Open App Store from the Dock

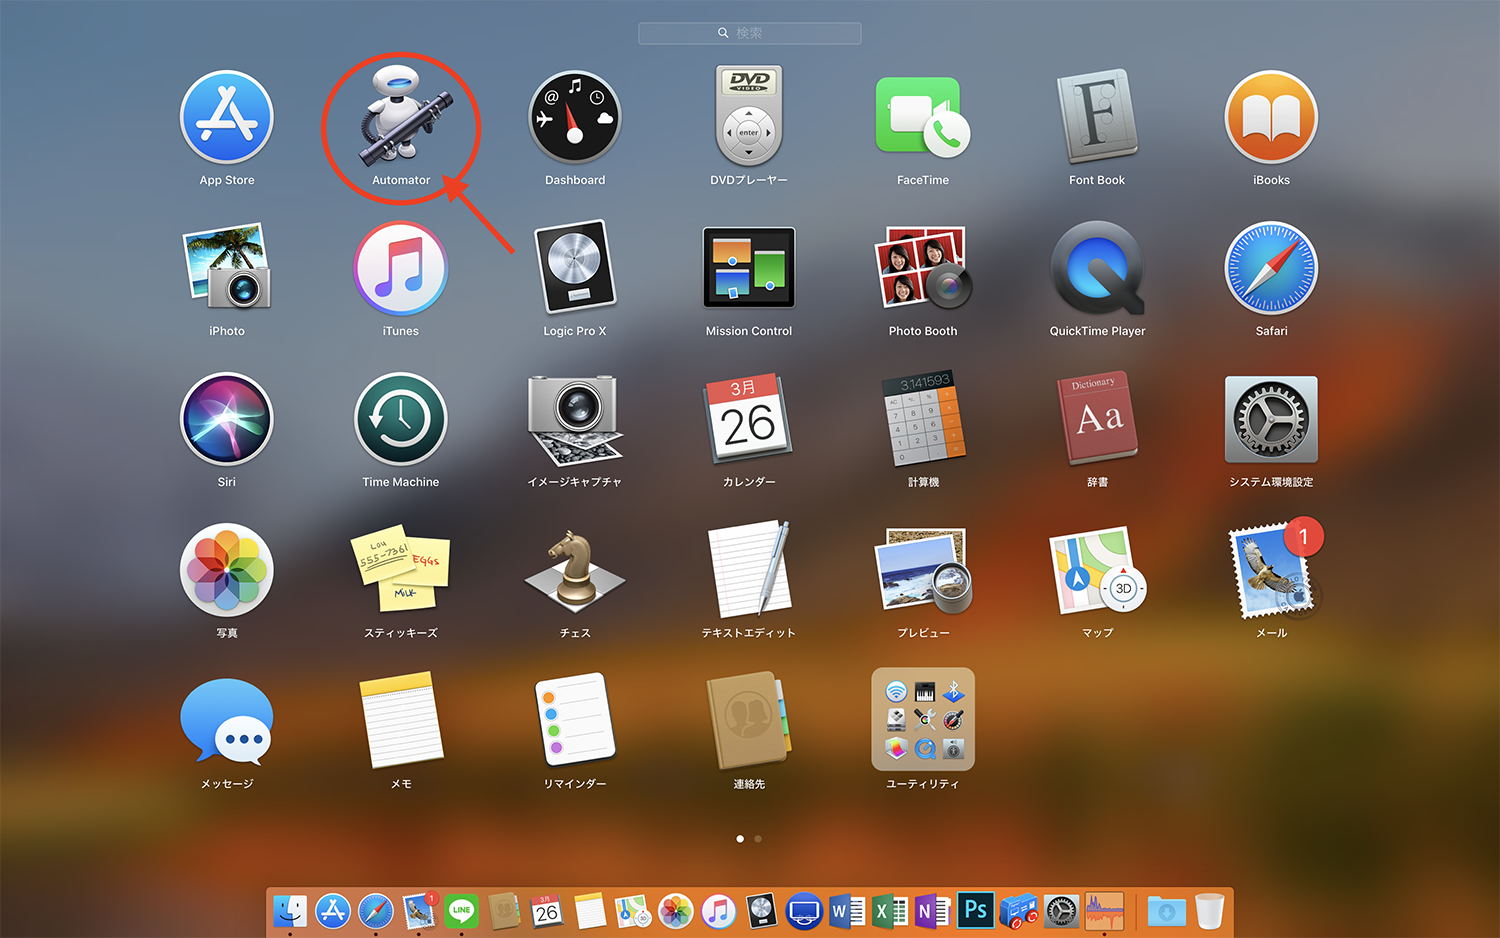[x=333, y=911]
